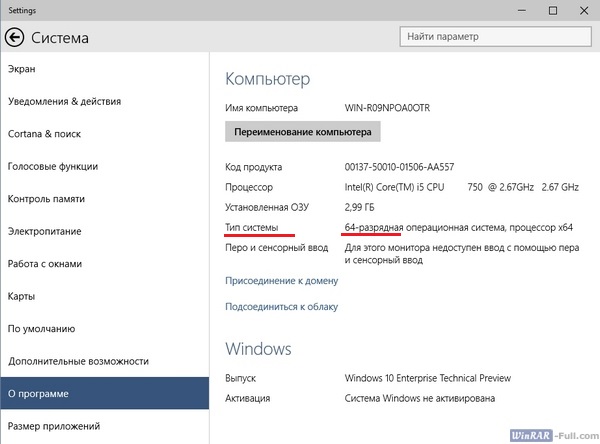The width and height of the screenshot is (600, 444).
Task: Click Подсоединиться к облаку link
Action: (282, 307)
